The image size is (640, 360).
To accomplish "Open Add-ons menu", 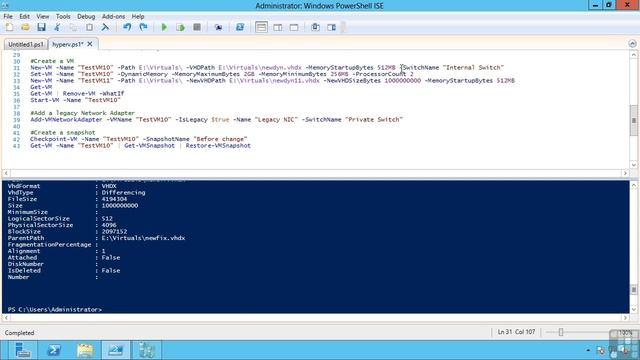I will point(113,16).
